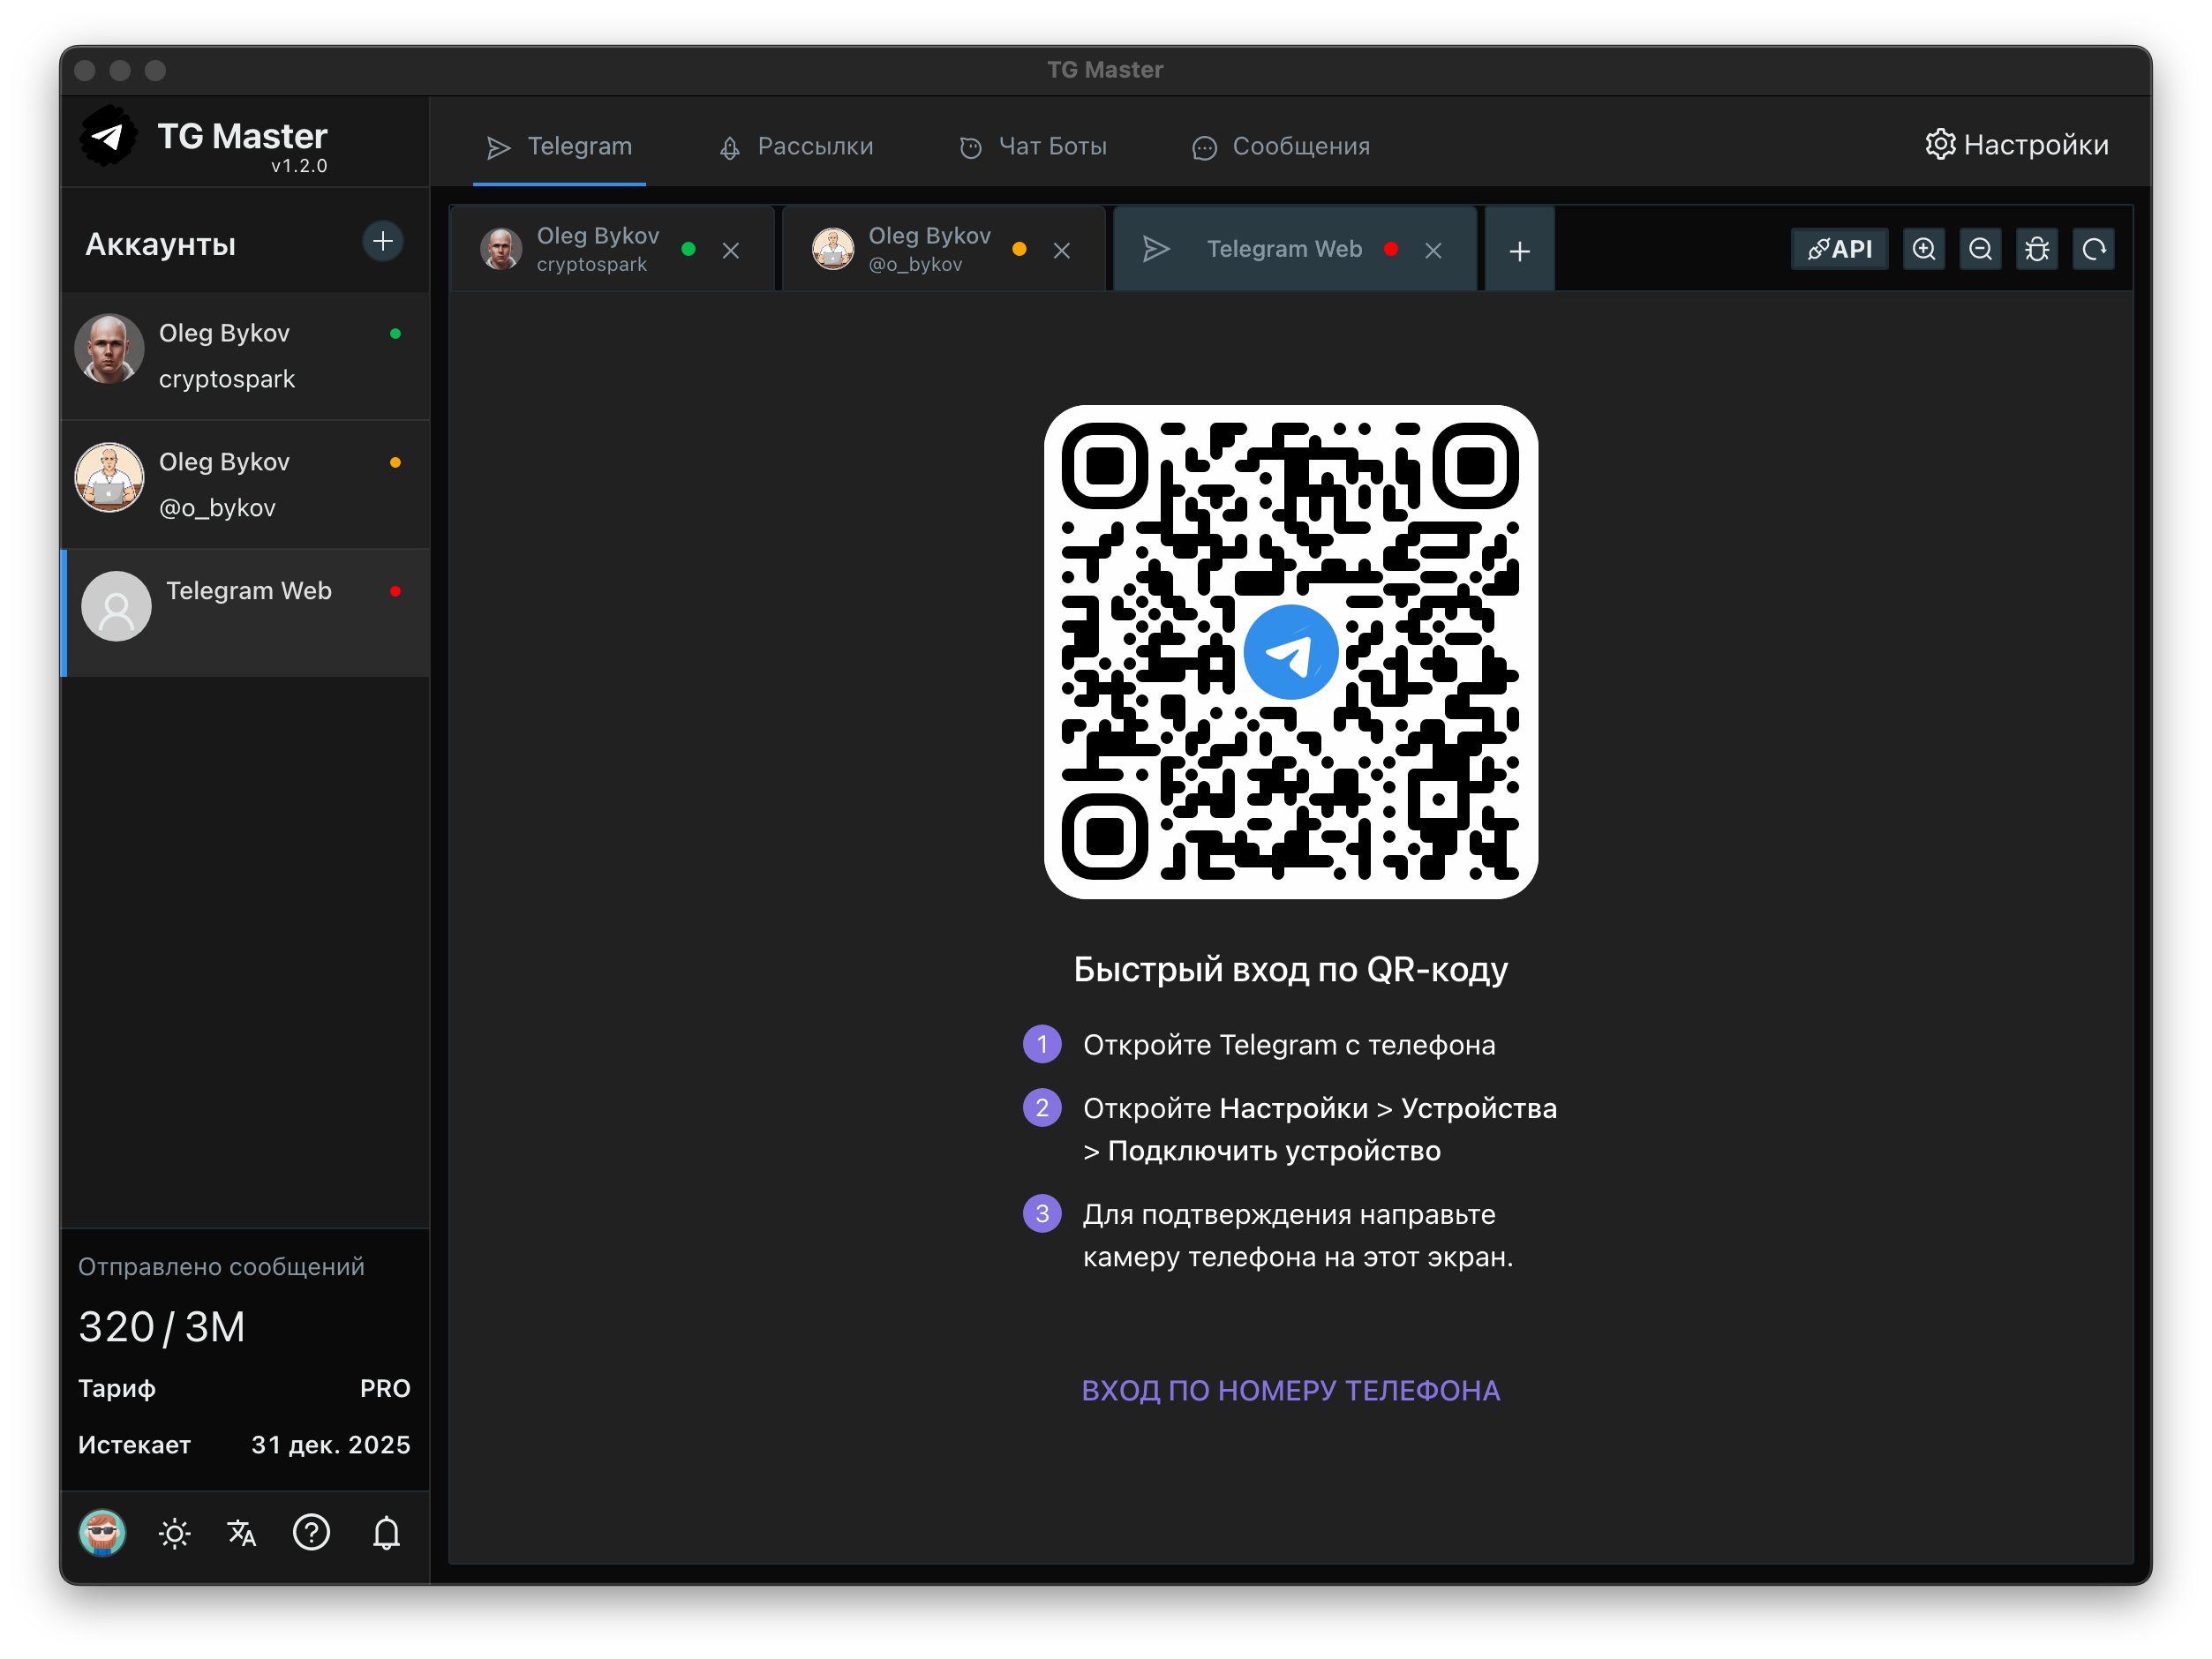2212x1659 pixels.
Task: Go to the Сообщения tab
Action: point(1281,146)
